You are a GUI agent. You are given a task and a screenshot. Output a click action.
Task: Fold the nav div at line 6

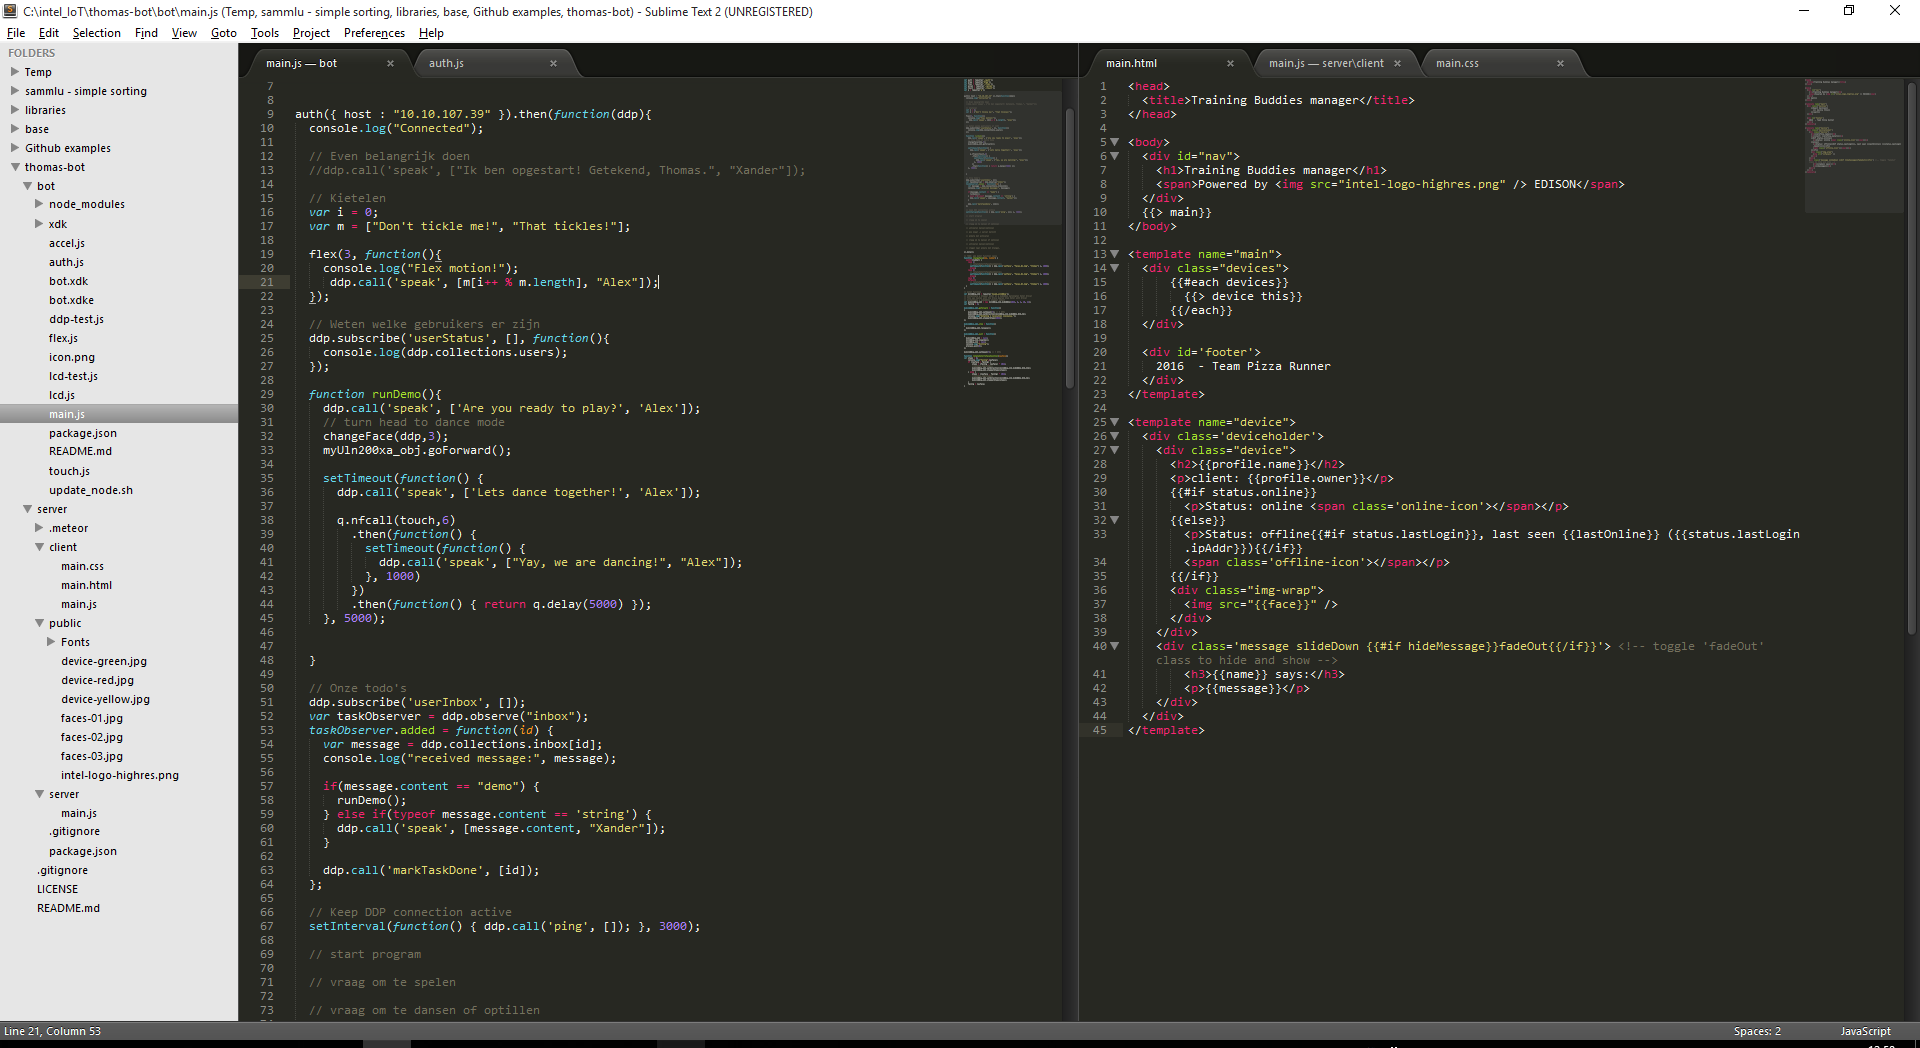1115,156
